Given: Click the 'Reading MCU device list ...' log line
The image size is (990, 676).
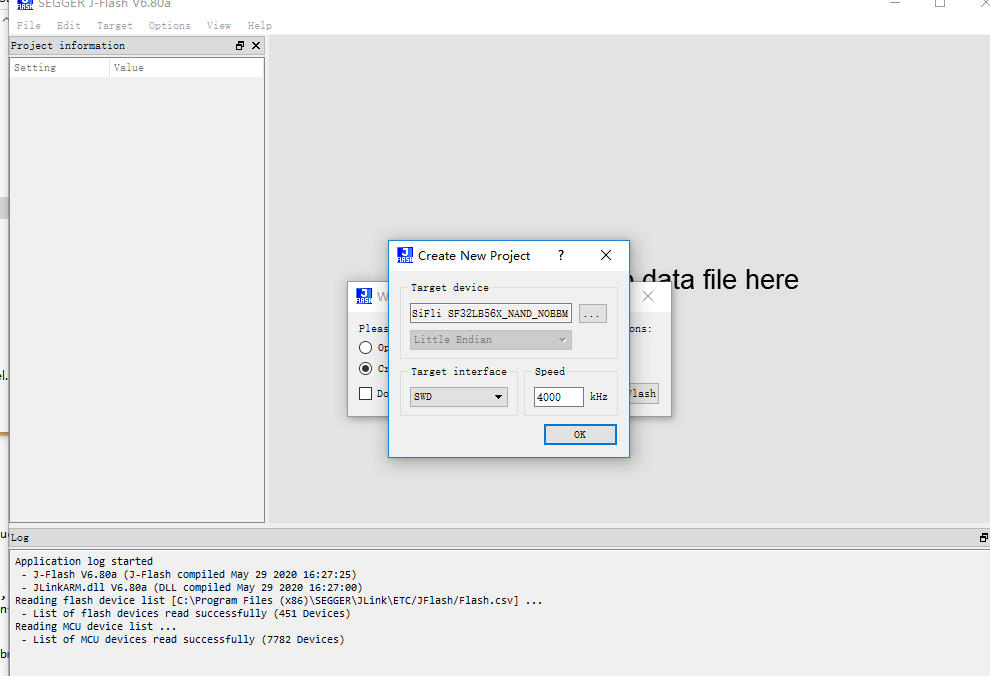Looking at the screenshot, I should tap(96, 626).
